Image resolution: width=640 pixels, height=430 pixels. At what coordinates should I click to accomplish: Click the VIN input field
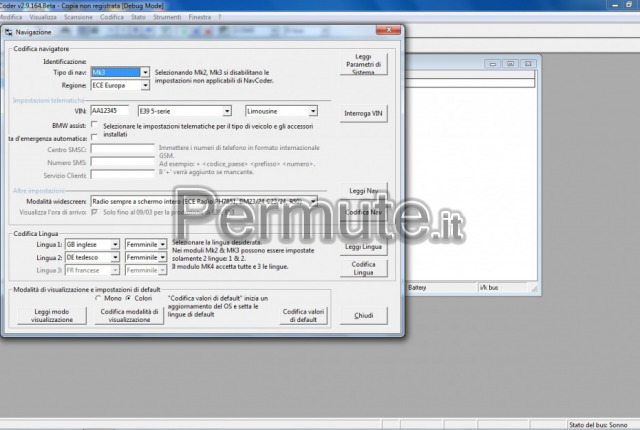coord(109,111)
